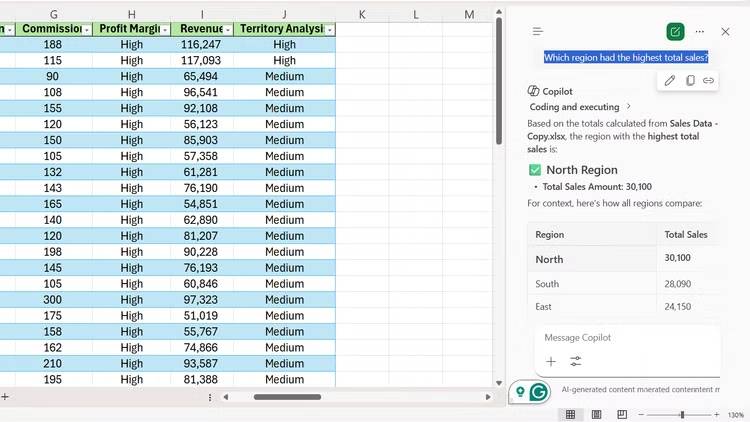Viewport: 750px width, 422px height.
Task: Click the zoom in plus button
Action: tap(716, 414)
